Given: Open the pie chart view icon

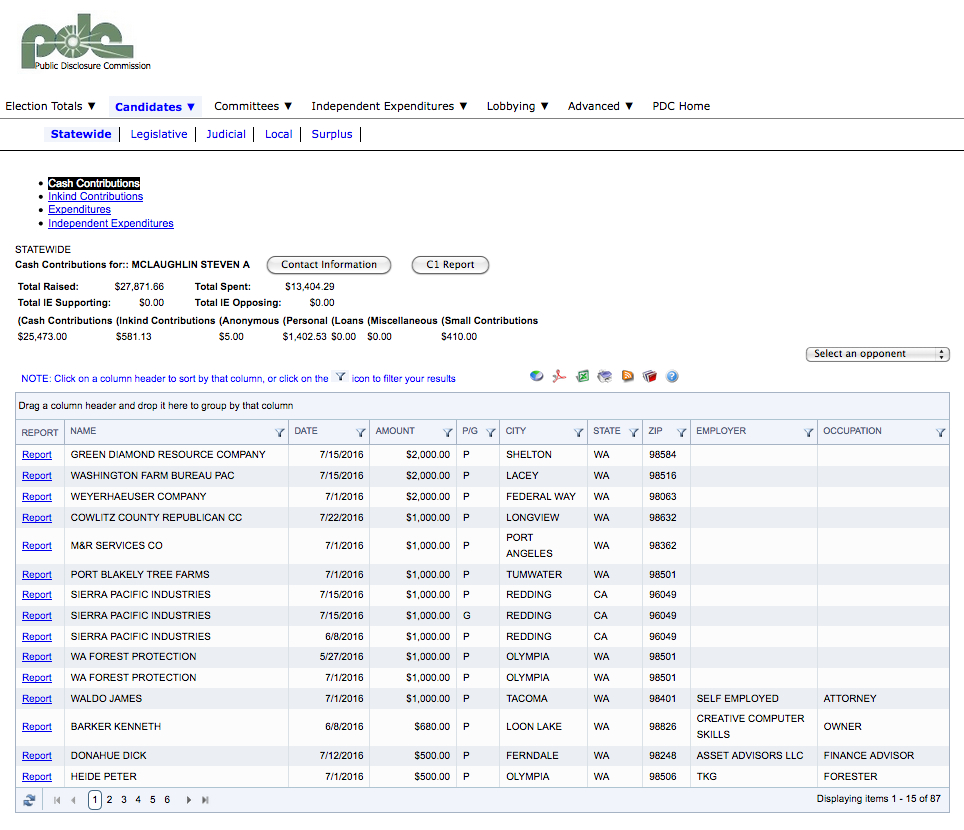Looking at the screenshot, I should click(537, 377).
